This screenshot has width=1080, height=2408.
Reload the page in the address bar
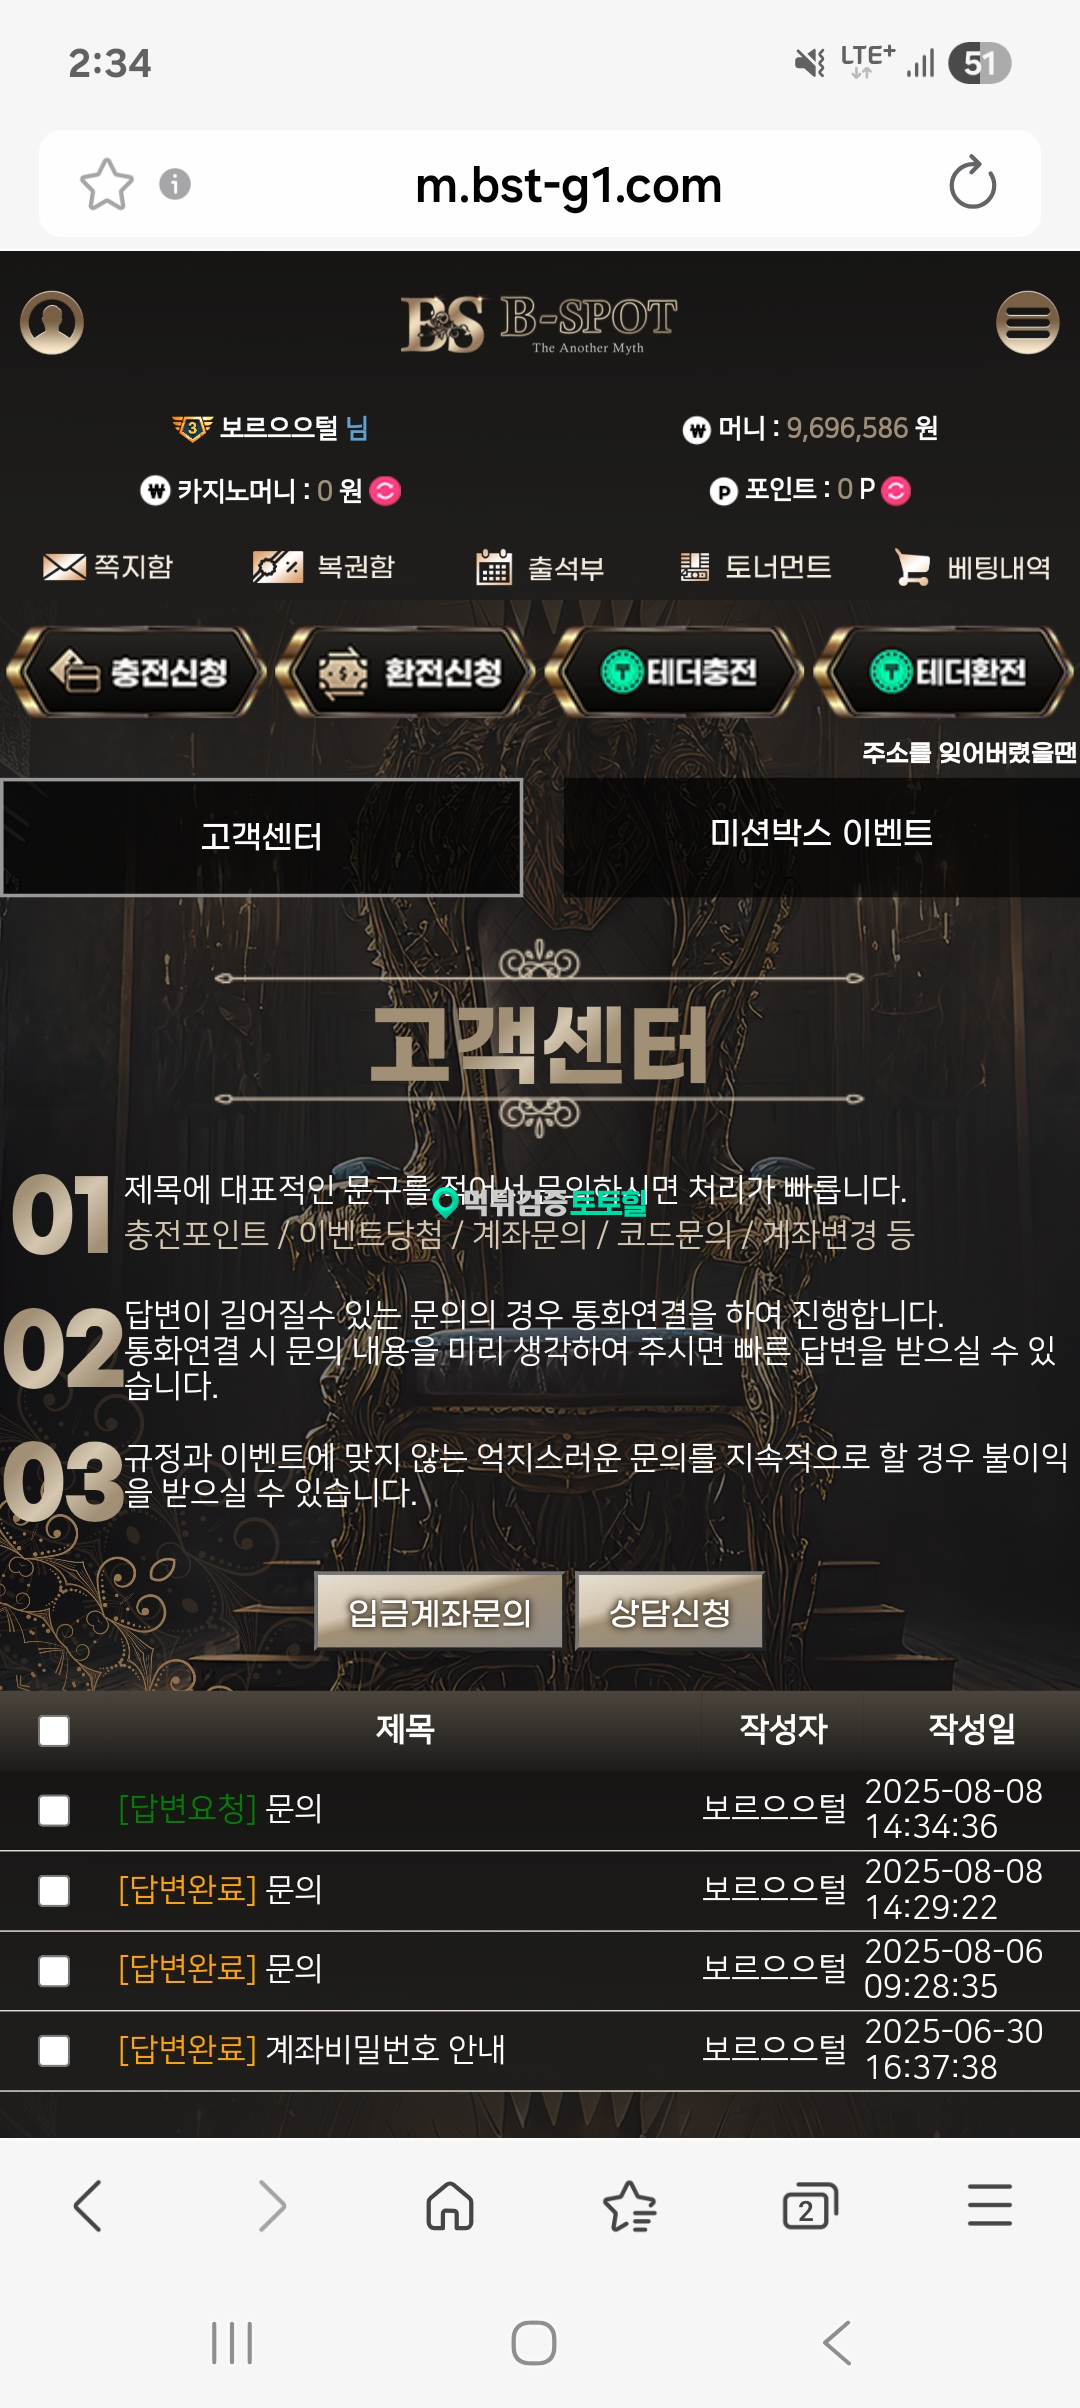tap(972, 184)
